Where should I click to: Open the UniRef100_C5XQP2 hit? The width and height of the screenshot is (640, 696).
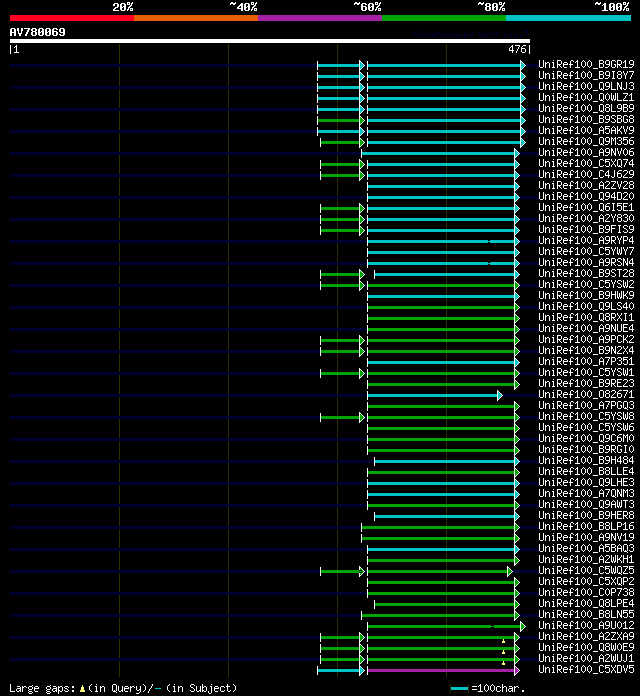point(586,582)
